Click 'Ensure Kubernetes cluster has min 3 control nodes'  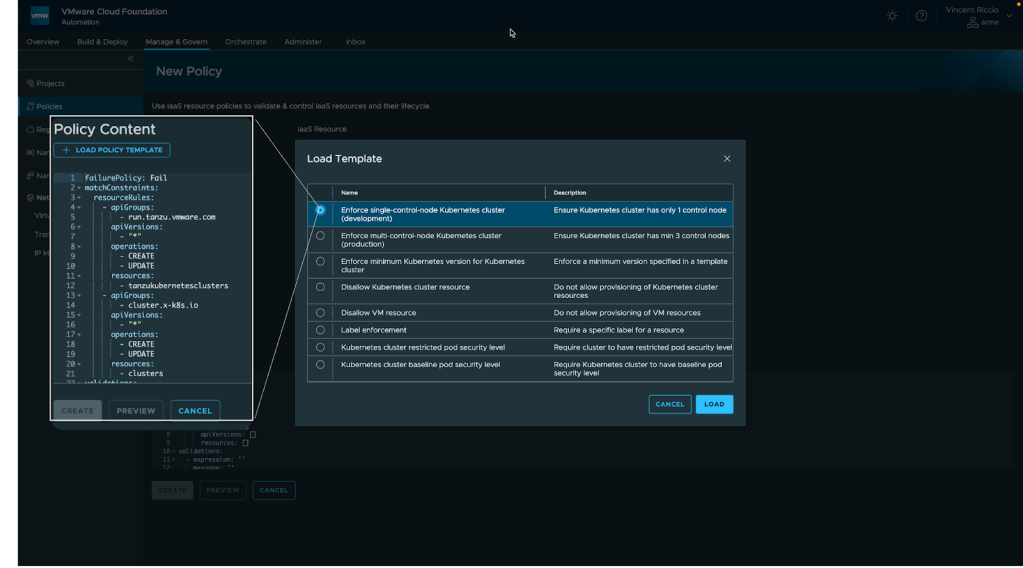click(x=641, y=235)
